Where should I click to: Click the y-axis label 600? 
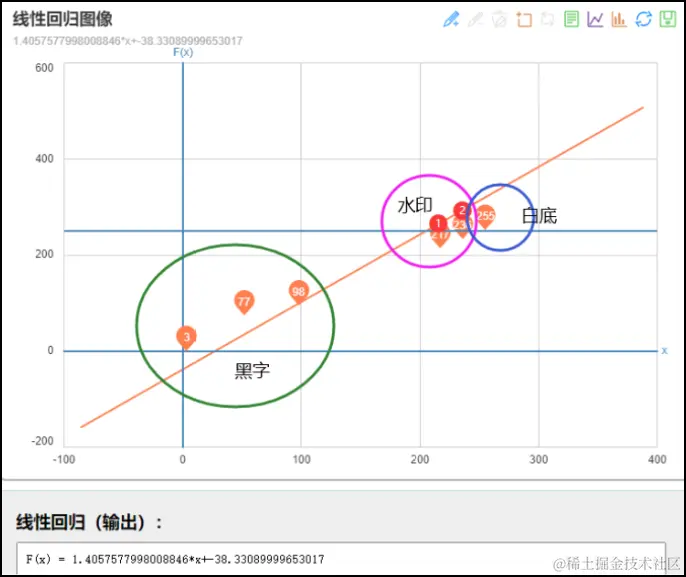[44, 68]
